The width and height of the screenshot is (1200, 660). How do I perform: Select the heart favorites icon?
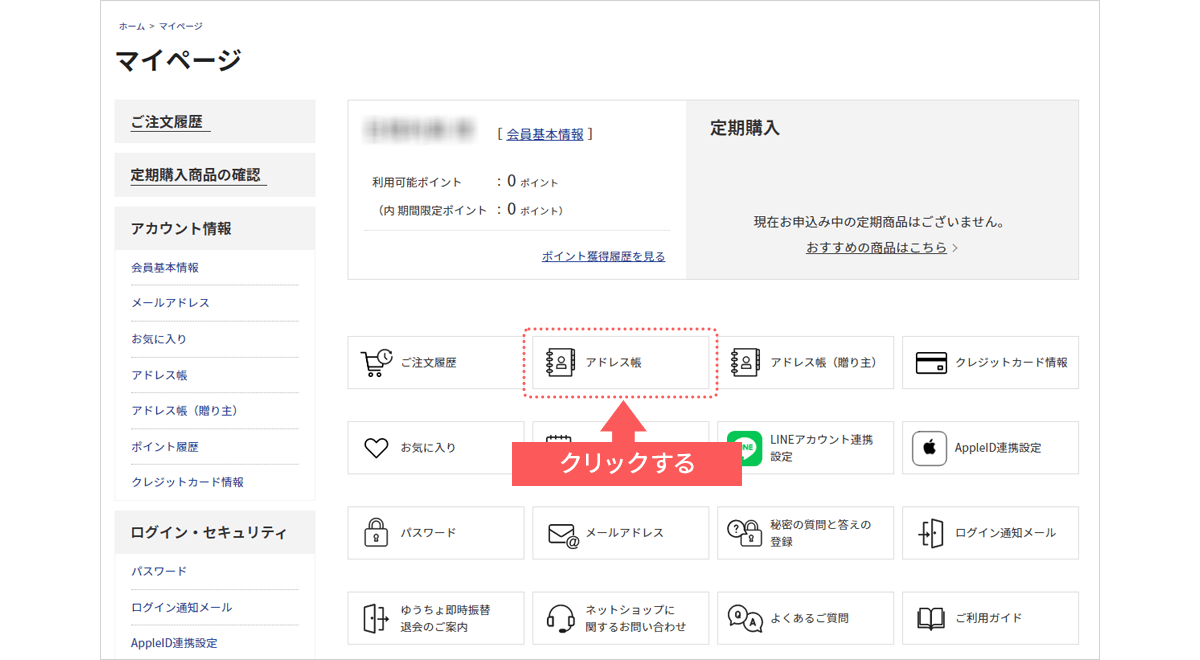(x=376, y=448)
